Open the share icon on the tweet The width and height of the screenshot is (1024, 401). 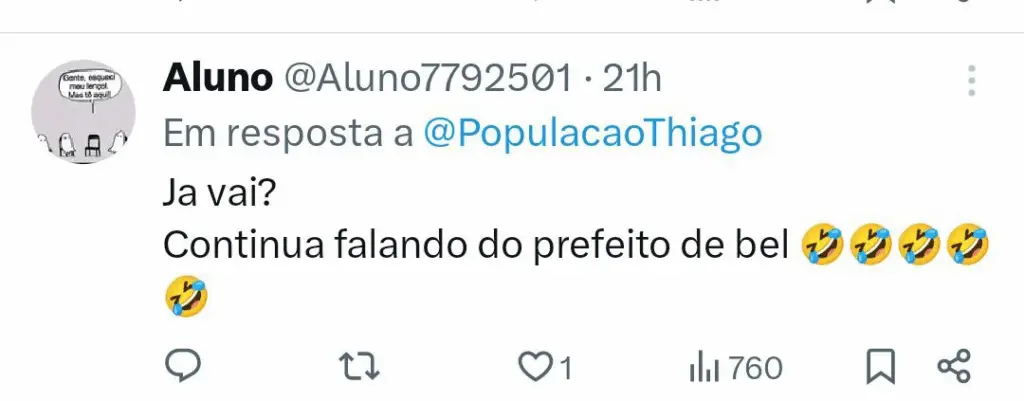point(954,366)
